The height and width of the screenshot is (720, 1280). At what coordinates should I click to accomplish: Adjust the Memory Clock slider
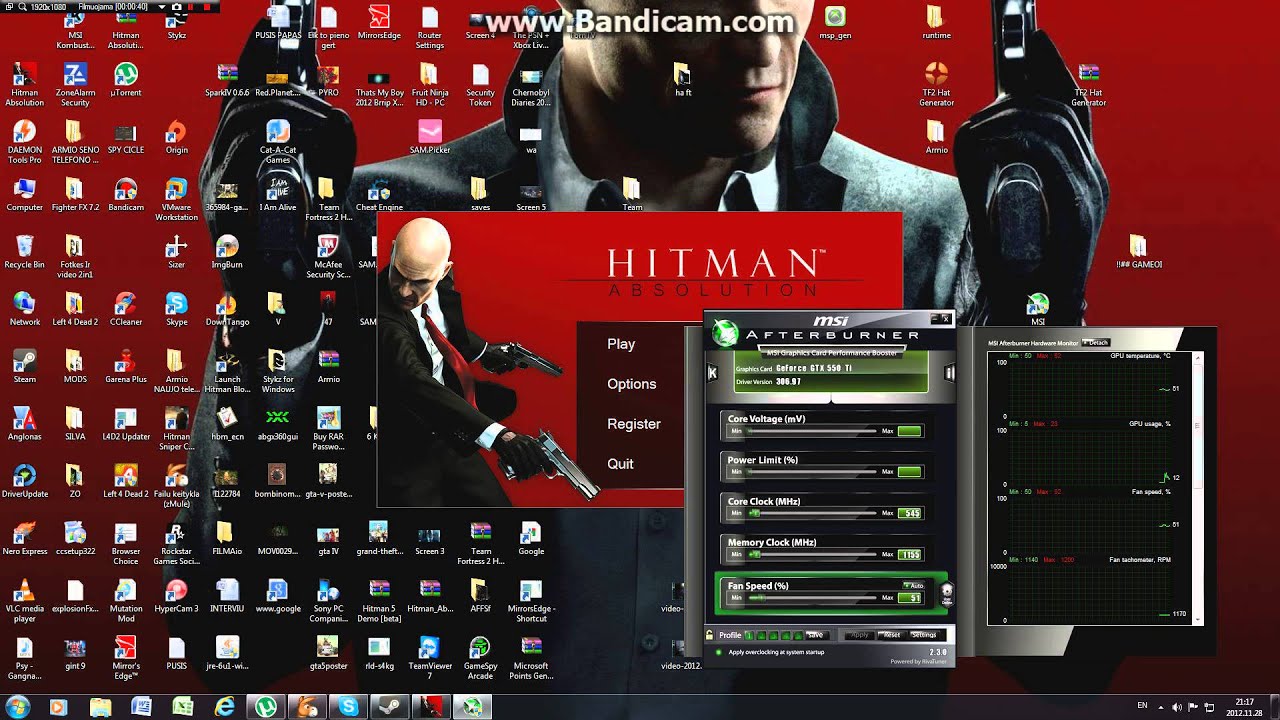coord(813,554)
